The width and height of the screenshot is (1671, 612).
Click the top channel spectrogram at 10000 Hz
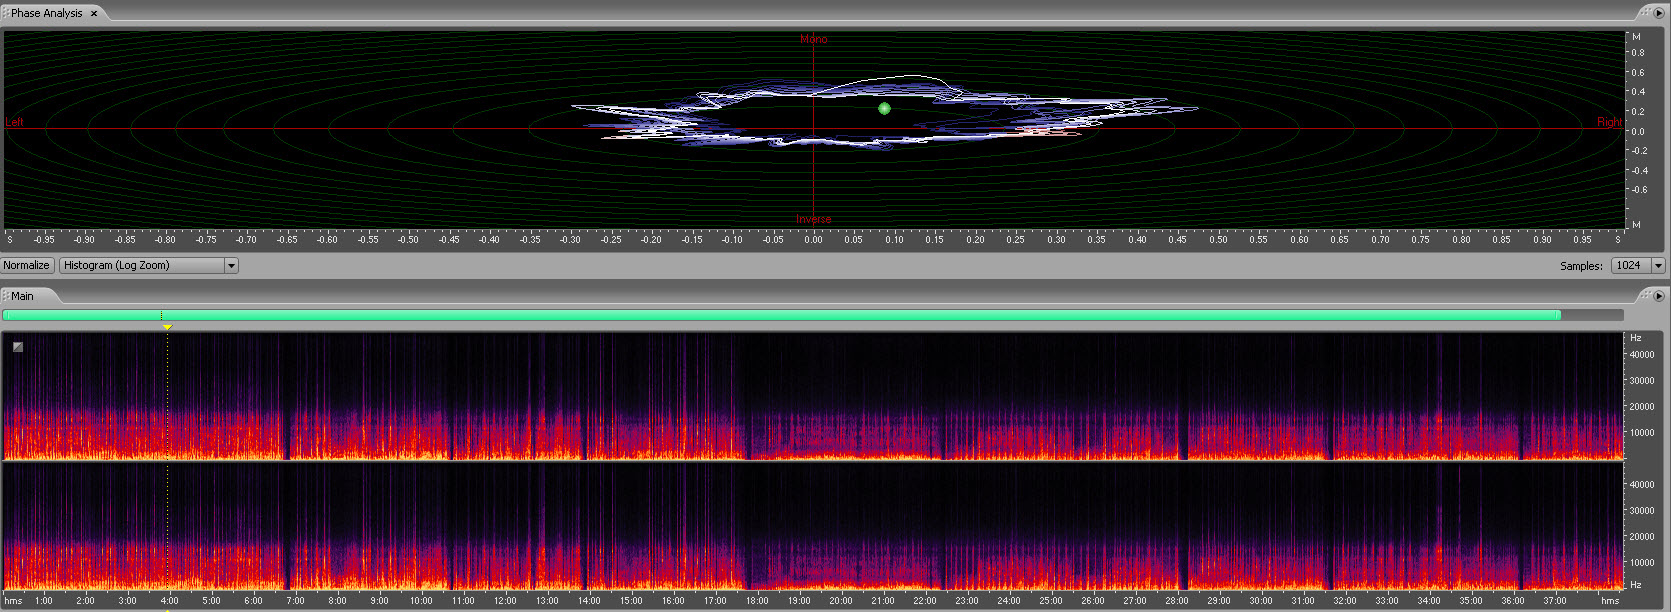coord(800,433)
